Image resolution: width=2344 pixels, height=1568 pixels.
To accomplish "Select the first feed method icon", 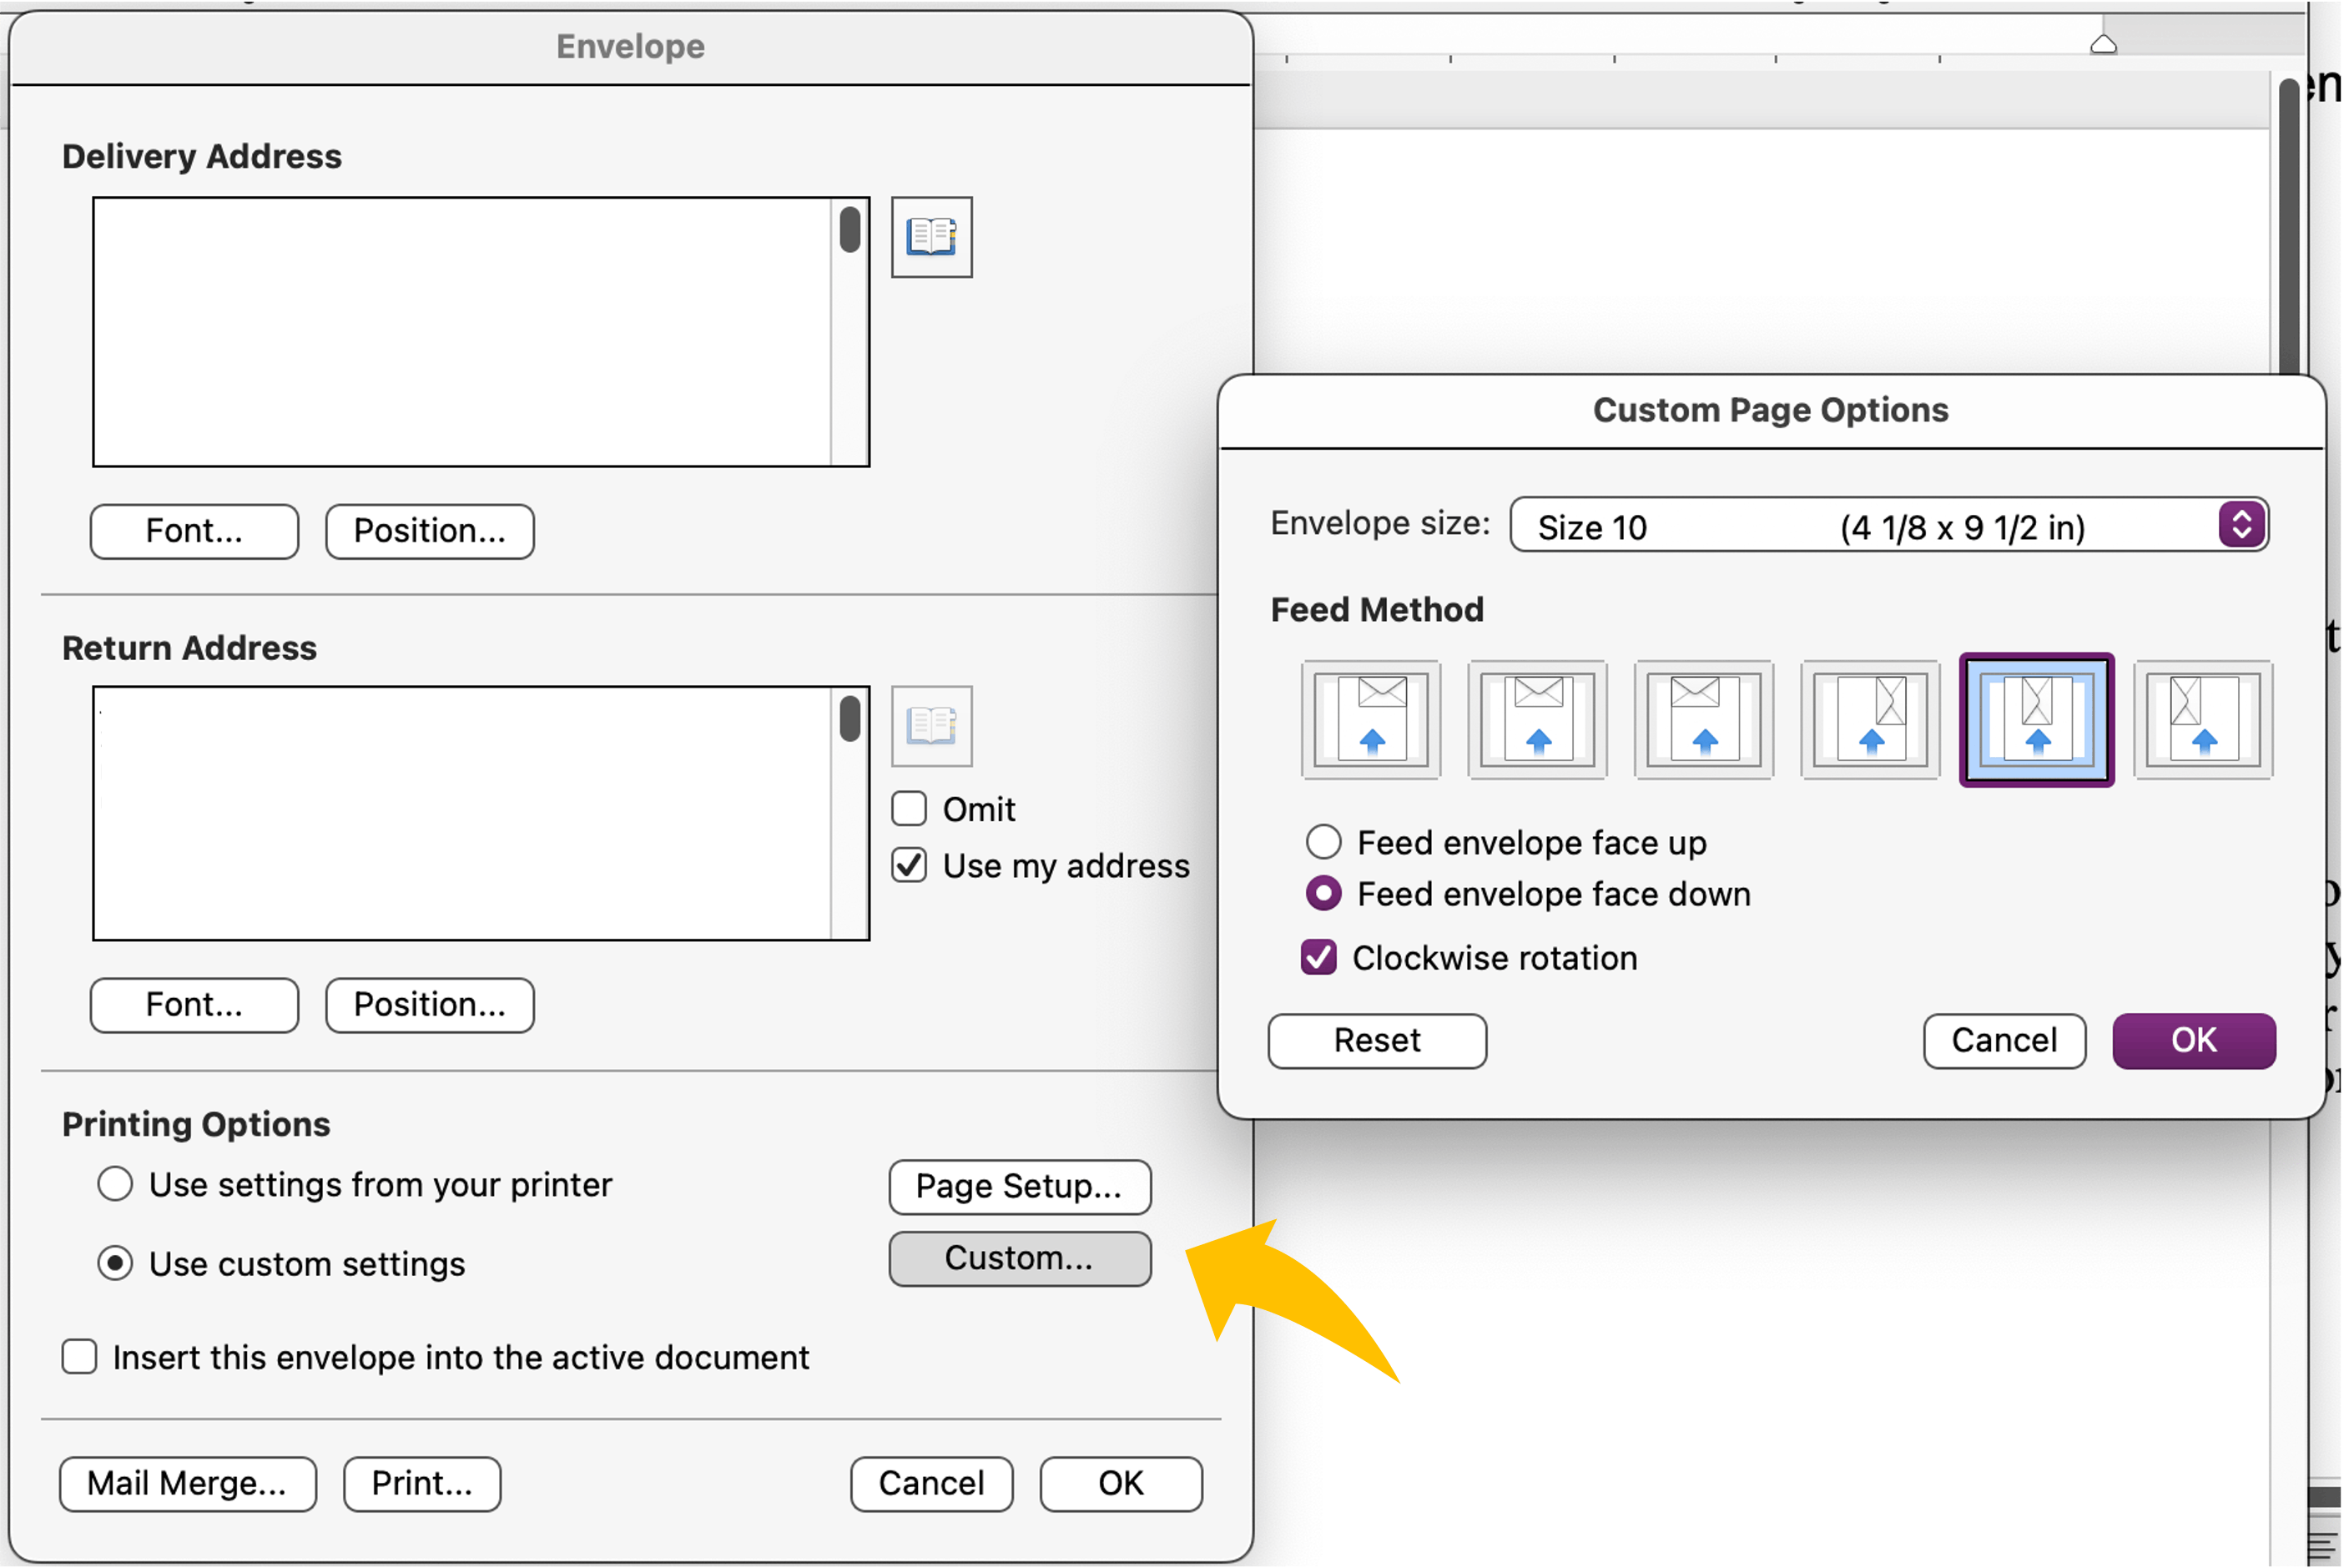I will tap(1371, 719).
